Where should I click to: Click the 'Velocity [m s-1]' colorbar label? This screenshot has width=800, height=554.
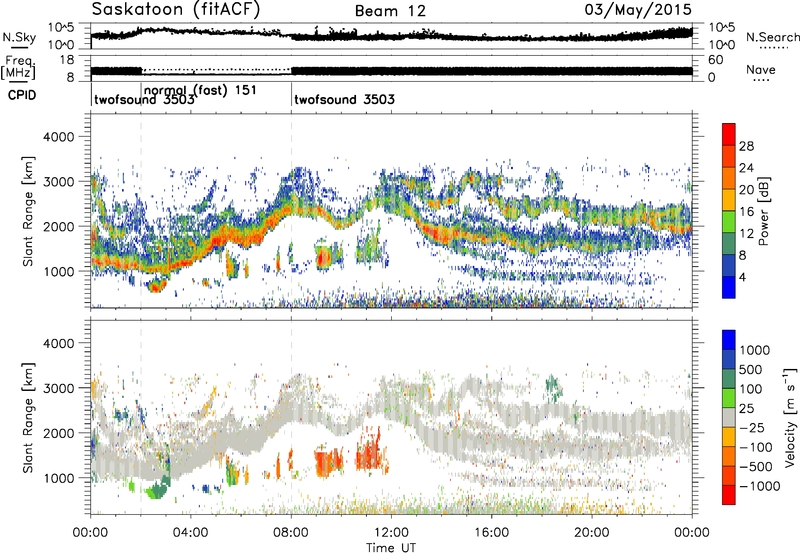pyautogui.click(x=790, y=417)
